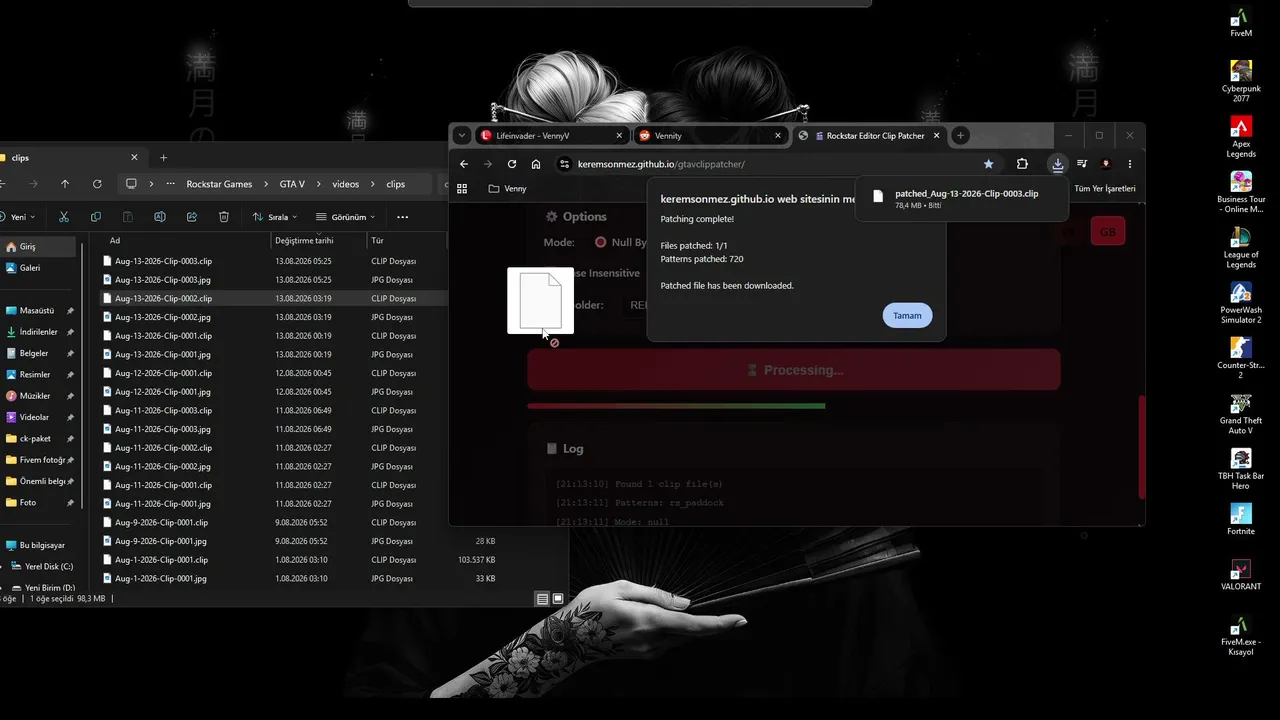Viewport: 1280px width, 720px height.
Task: Select Rockstar Editor Clip Patcher tab
Action: coord(869,135)
